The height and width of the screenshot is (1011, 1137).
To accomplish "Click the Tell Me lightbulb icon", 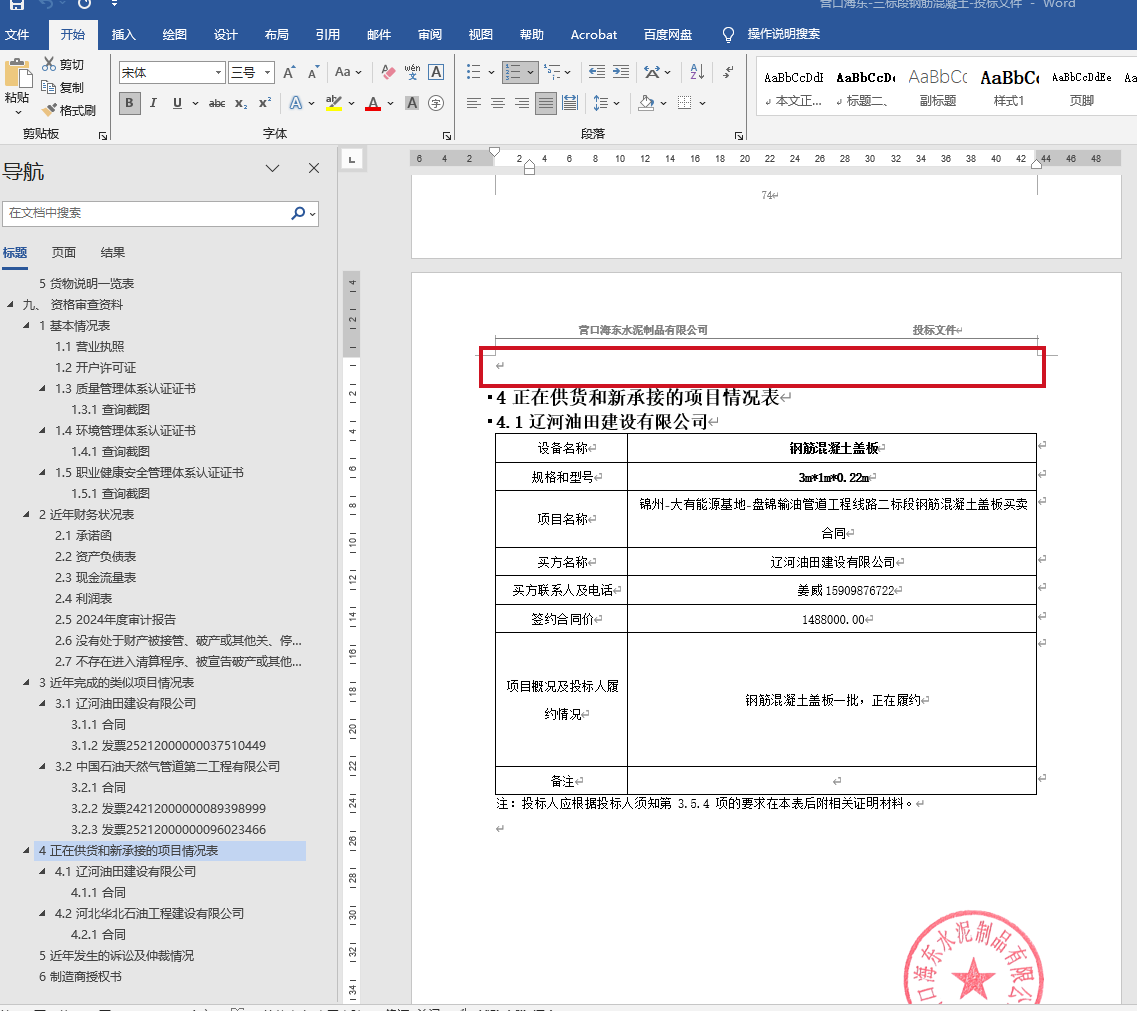I will point(728,34).
